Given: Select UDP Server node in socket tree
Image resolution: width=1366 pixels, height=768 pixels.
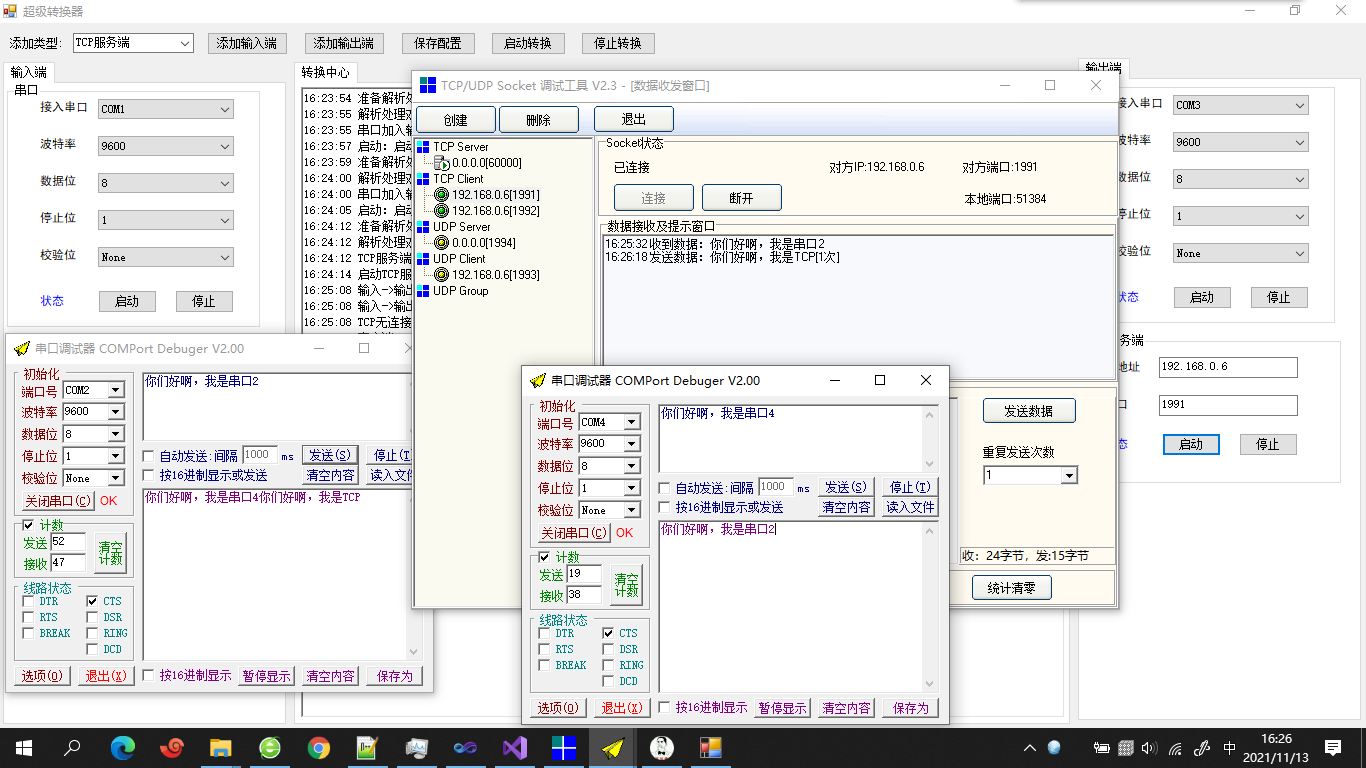Looking at the screenshot, I should [462, 227].
